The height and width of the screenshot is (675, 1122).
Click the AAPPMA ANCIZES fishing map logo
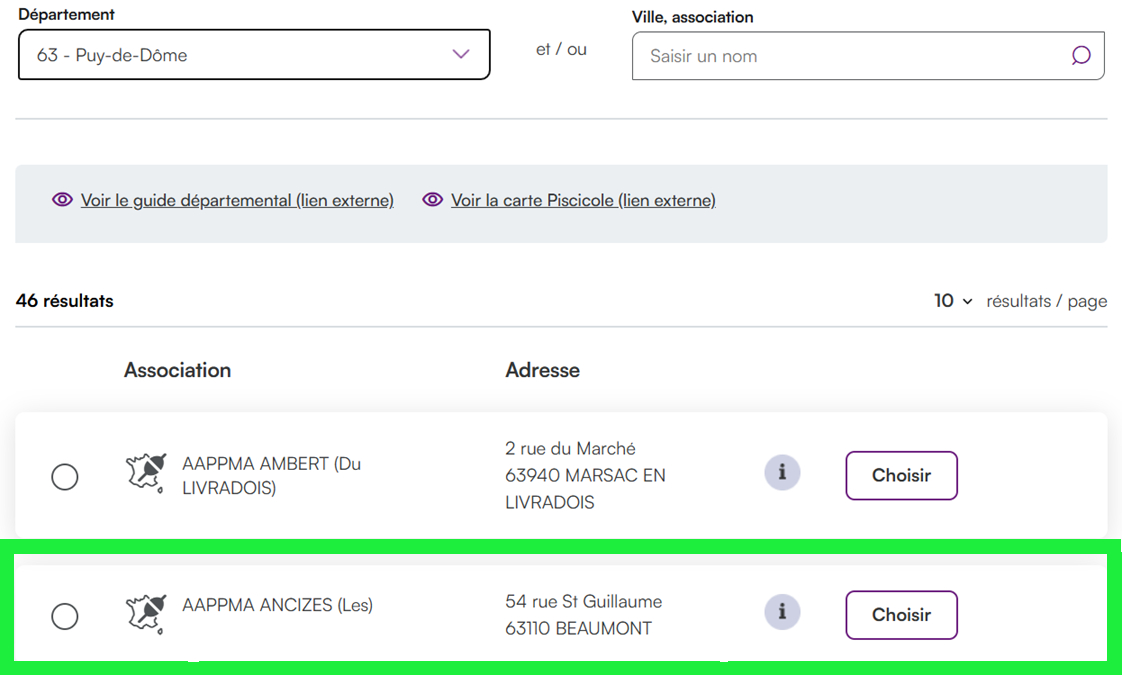(x=146, y=614)
